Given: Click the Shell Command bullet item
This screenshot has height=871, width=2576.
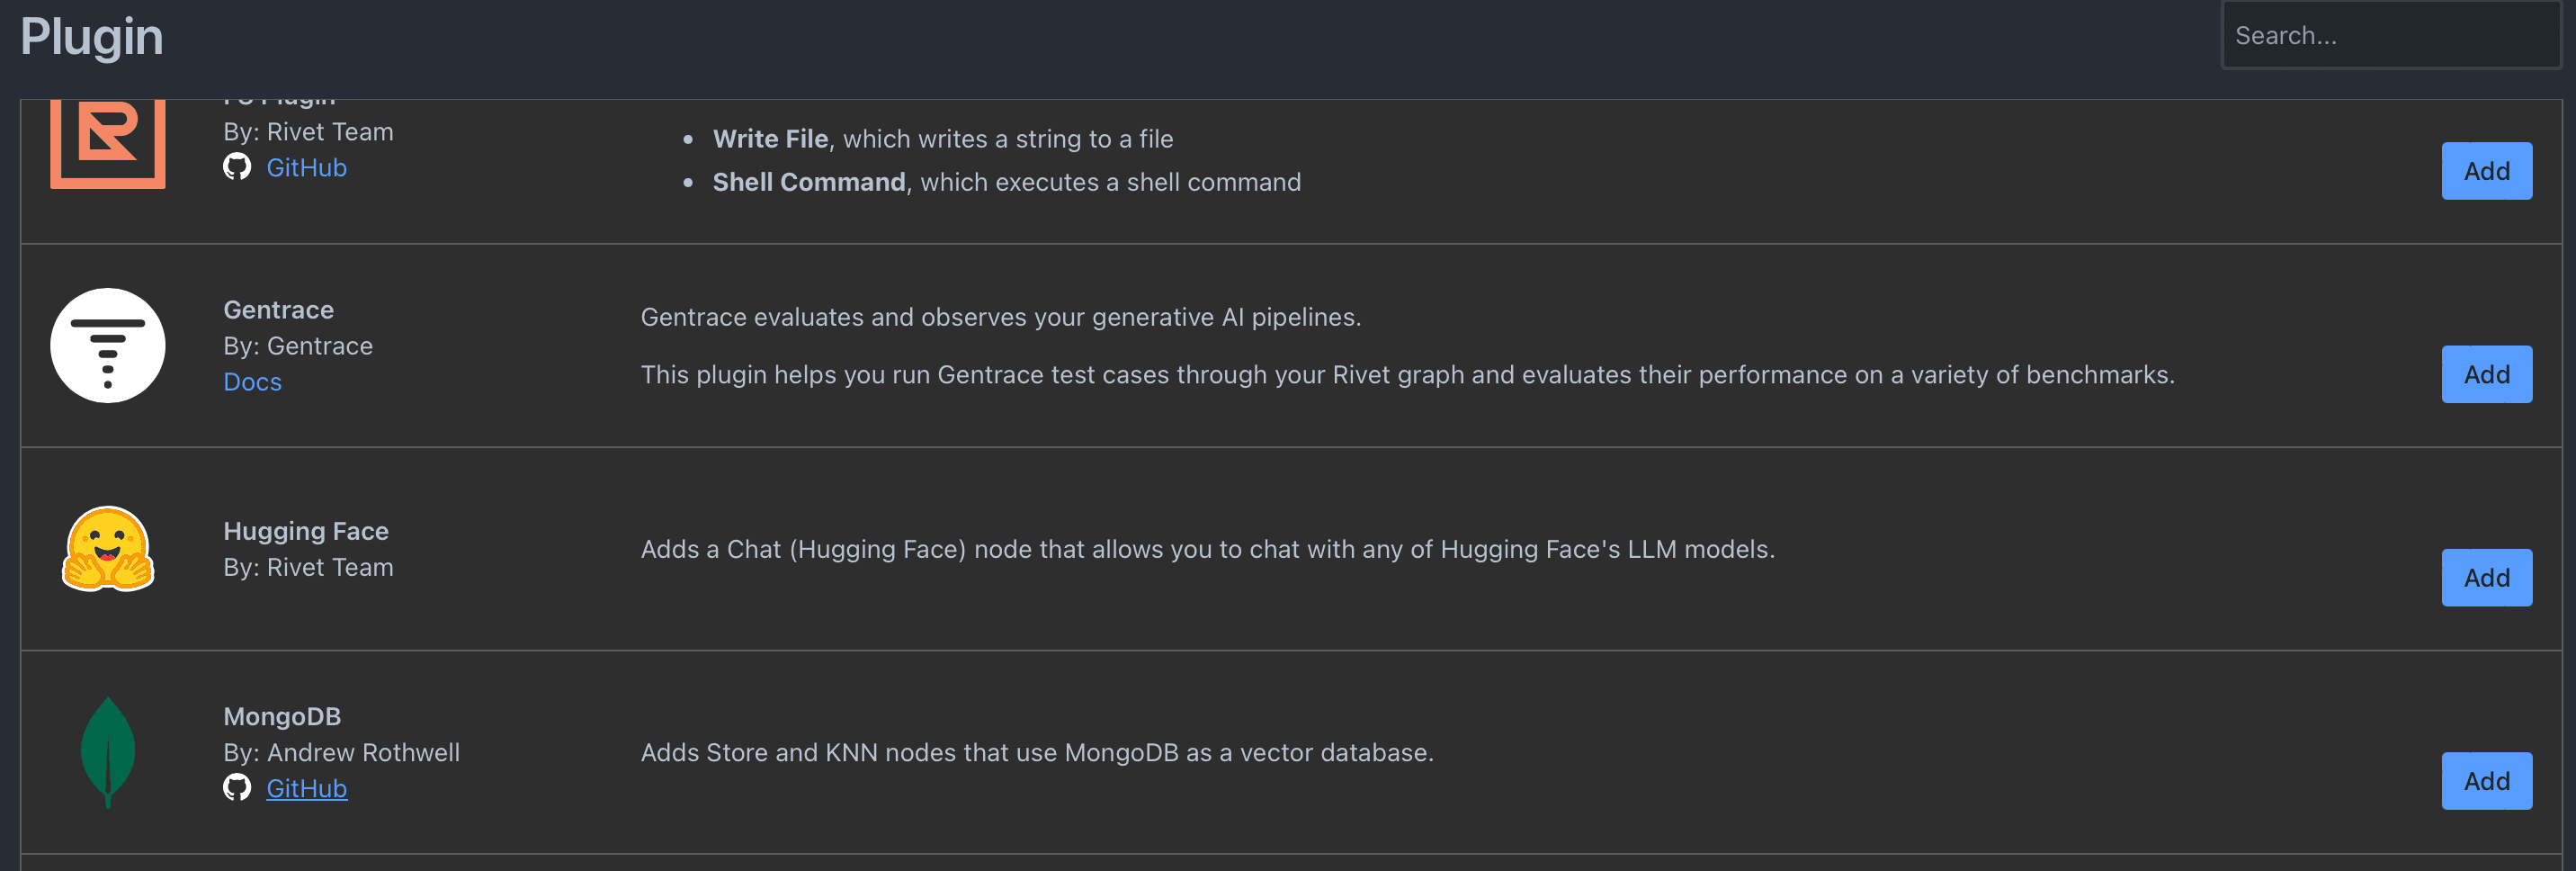Looking at the screenshot, I should pyautogui.click(x=1006, y=182).
